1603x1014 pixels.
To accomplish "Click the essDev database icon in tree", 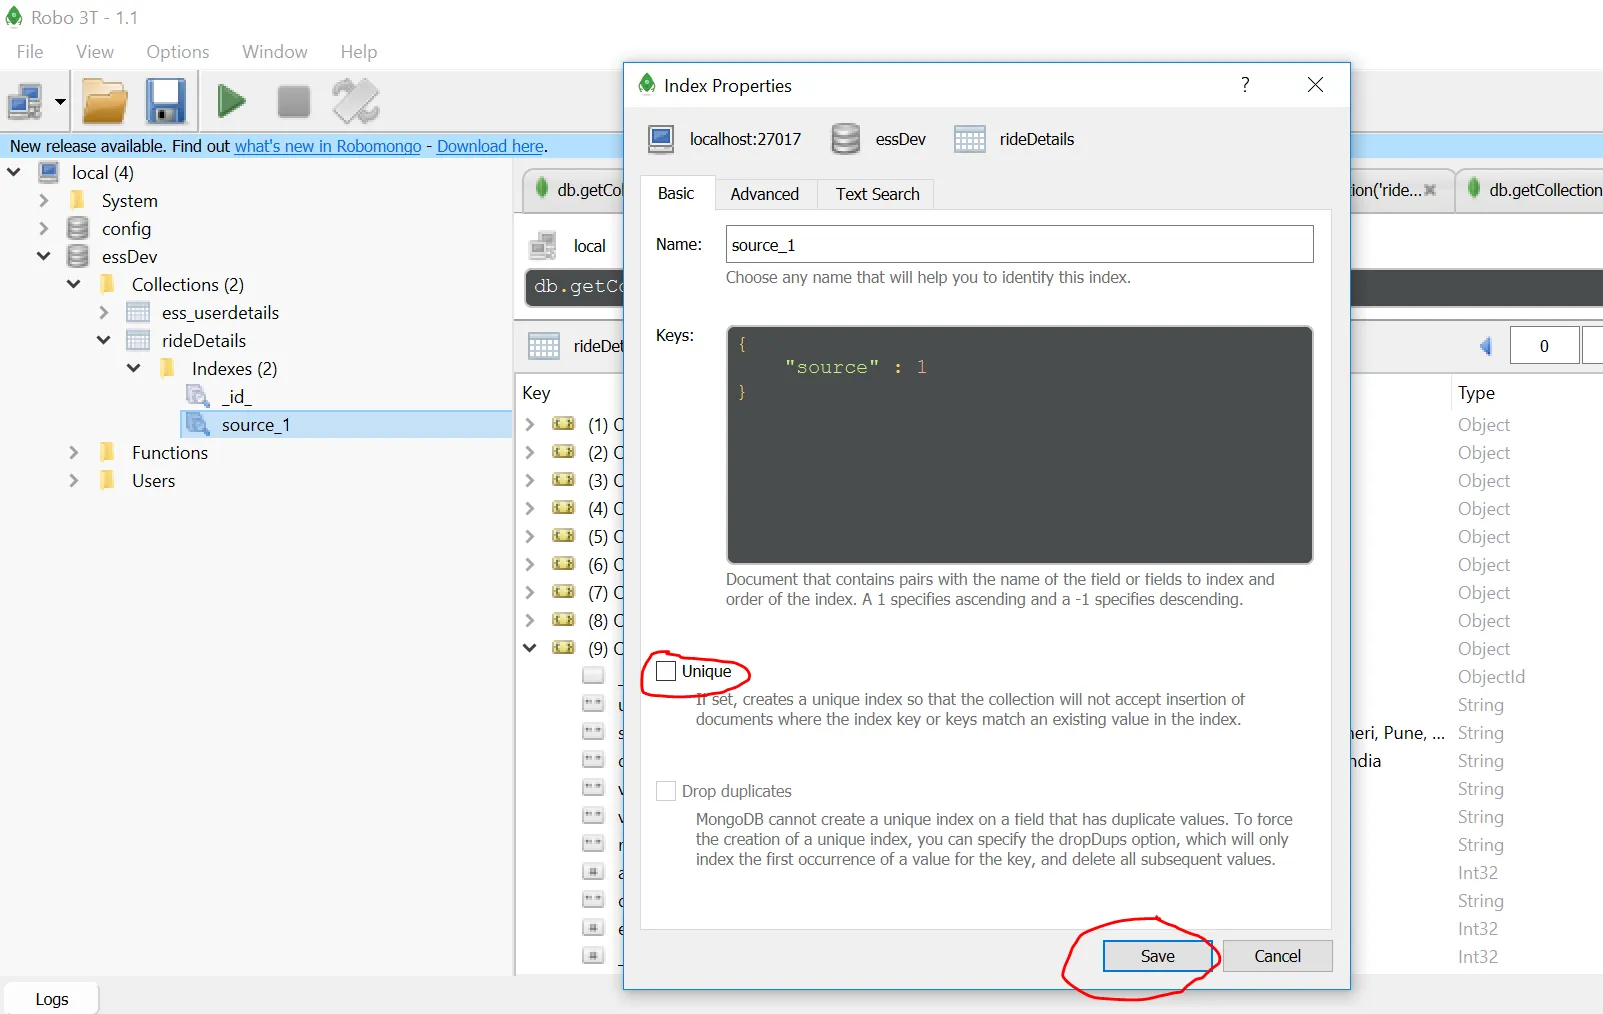I will pyautogui.click(x=78, y=256).
